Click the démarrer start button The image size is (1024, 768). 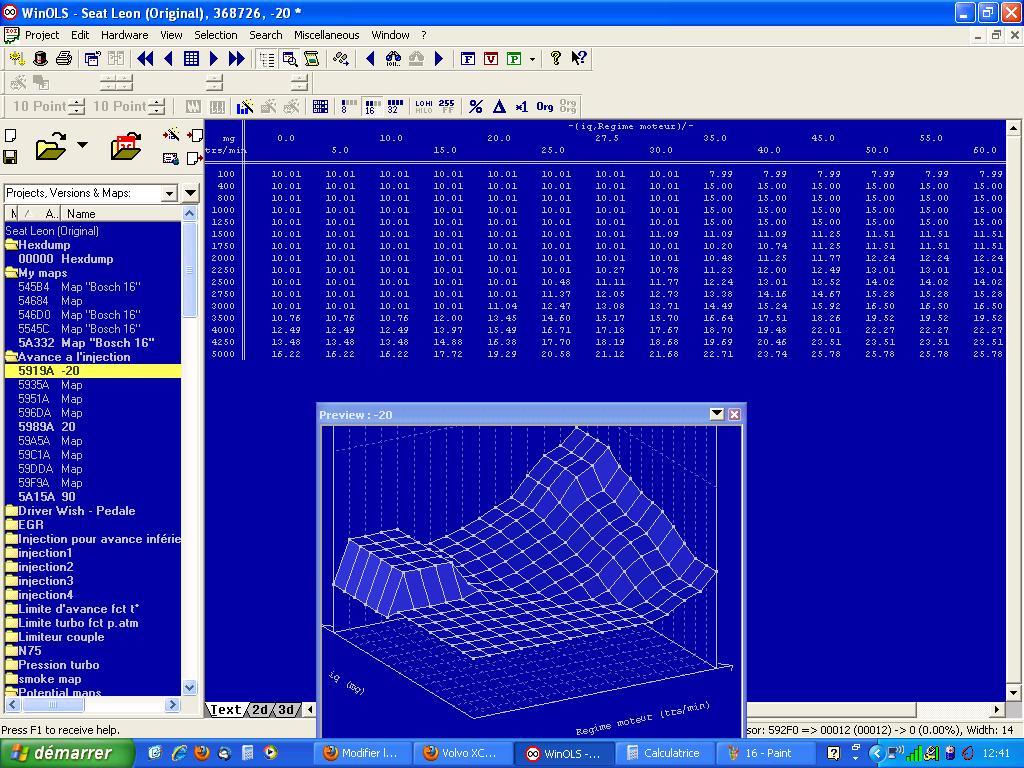click(67, 753)
